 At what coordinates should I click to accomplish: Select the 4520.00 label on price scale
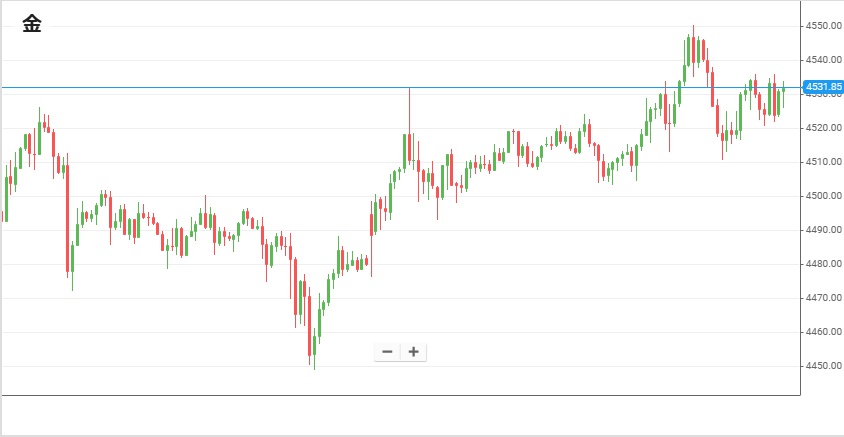823,127
